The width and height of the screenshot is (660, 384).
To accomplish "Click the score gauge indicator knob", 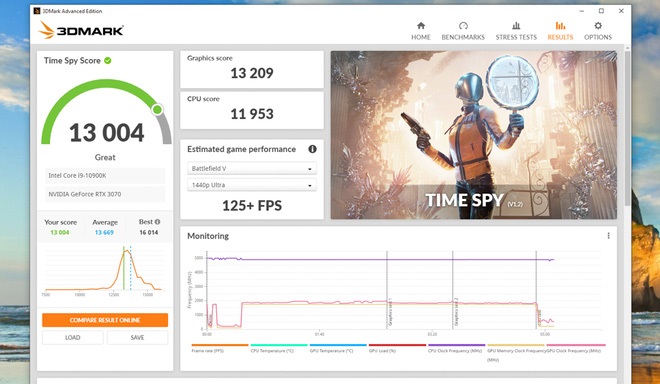I will tap(157, 109).
